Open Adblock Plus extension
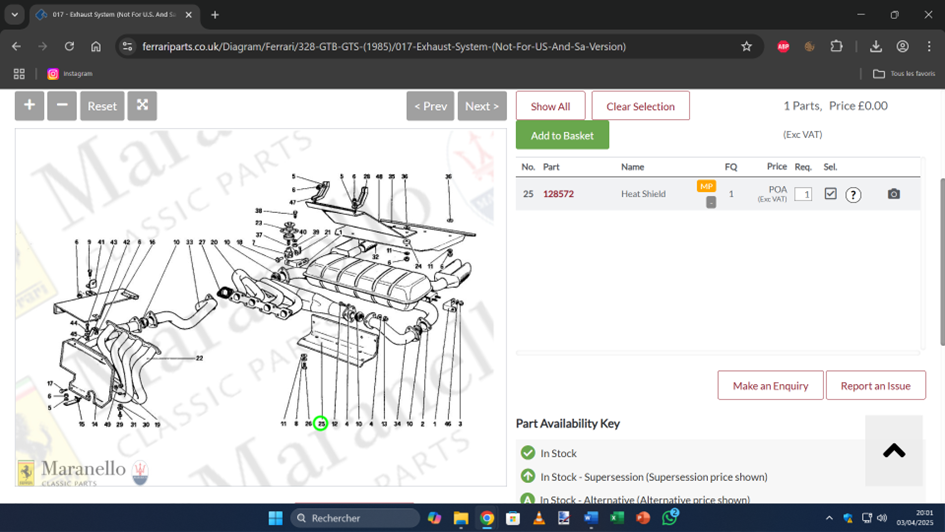Viewport: 945px width, 532px height. 783,46
